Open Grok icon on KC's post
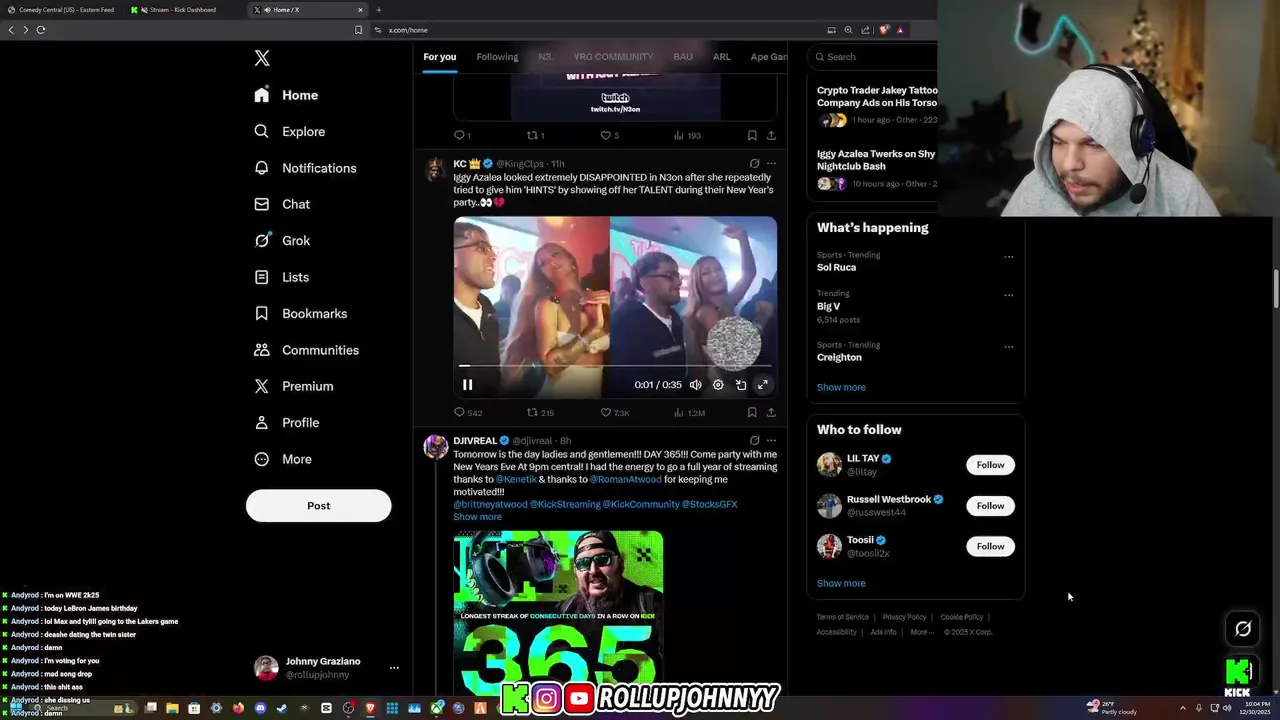1280x720 pixels. [x=754, y=163]
